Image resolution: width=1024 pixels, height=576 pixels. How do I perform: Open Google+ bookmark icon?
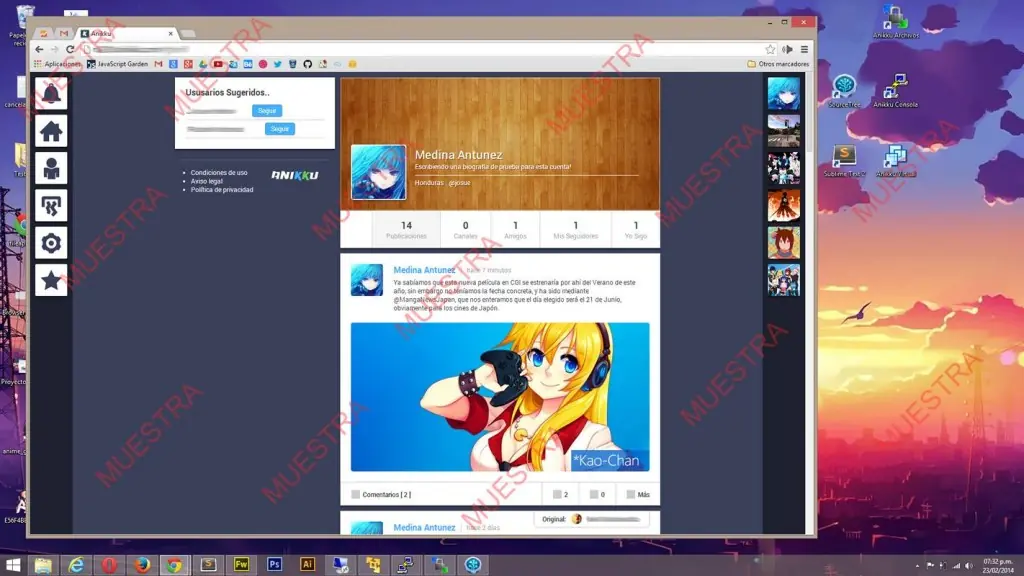(x=188, y=64)
